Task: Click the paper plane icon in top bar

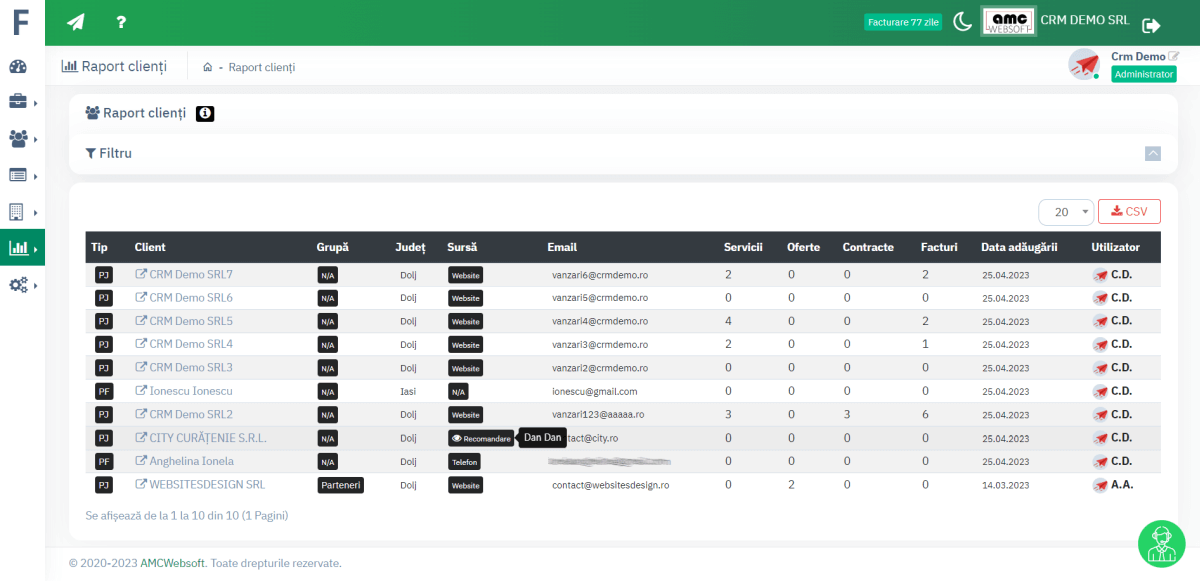Action: click(76, 22)
